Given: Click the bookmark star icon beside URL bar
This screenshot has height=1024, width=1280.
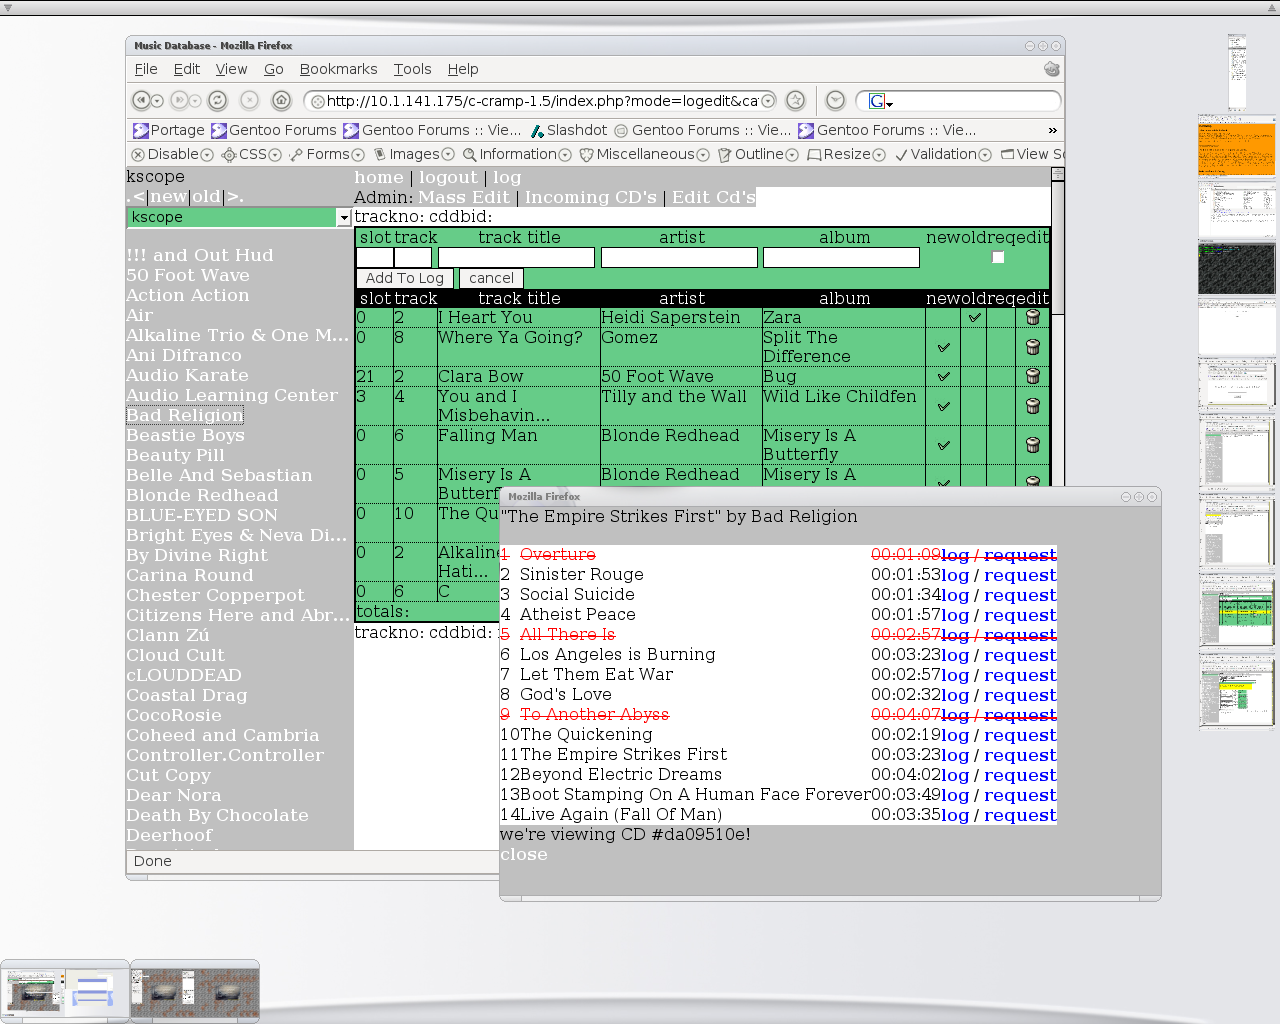Looking at the screenshot, I should pos(795,100).
